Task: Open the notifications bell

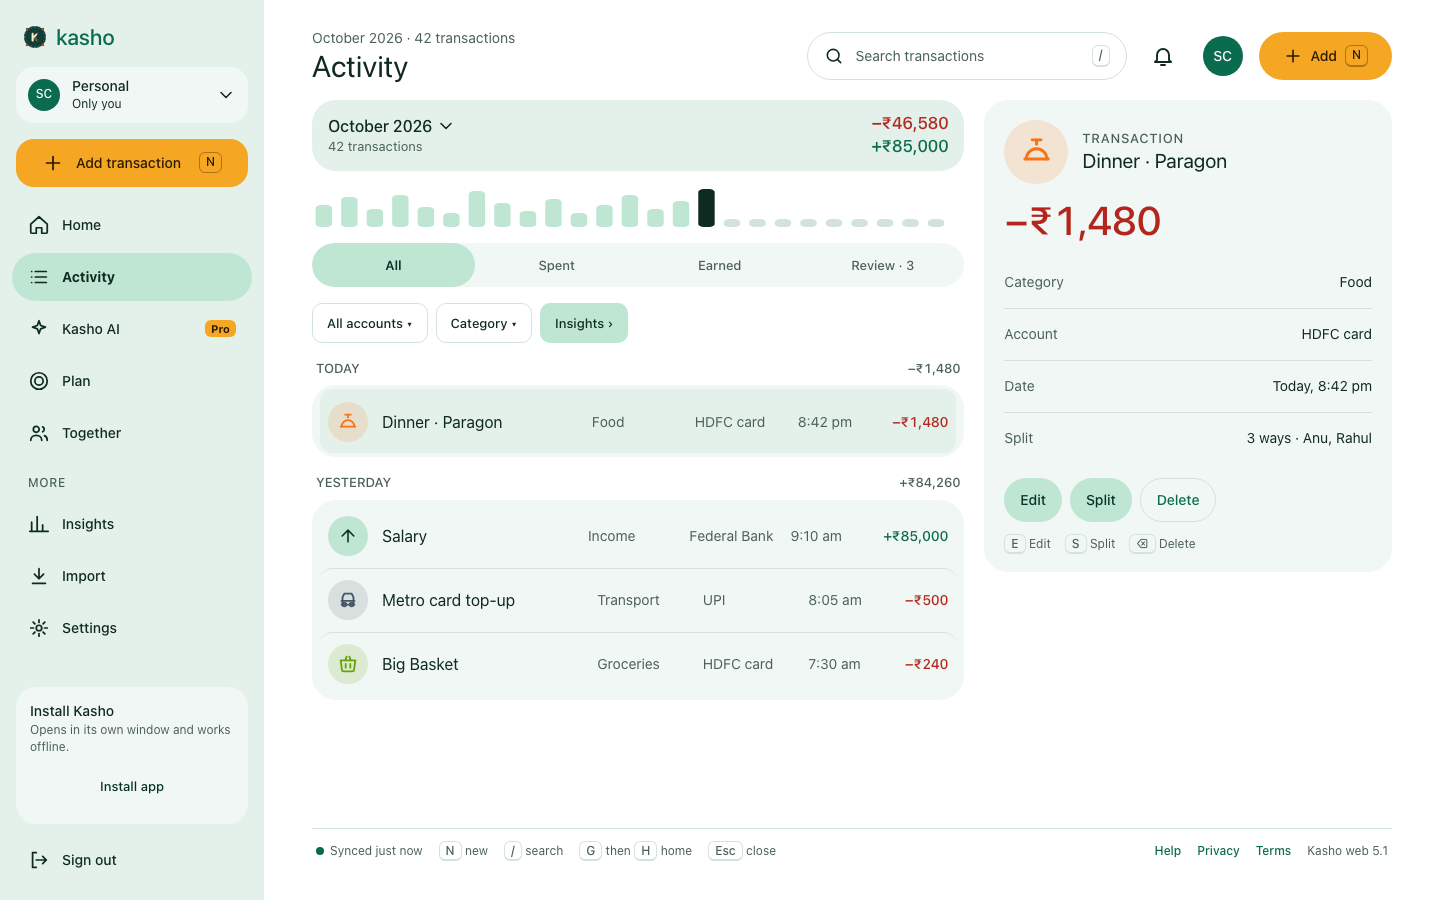Action: [1163, 56]
